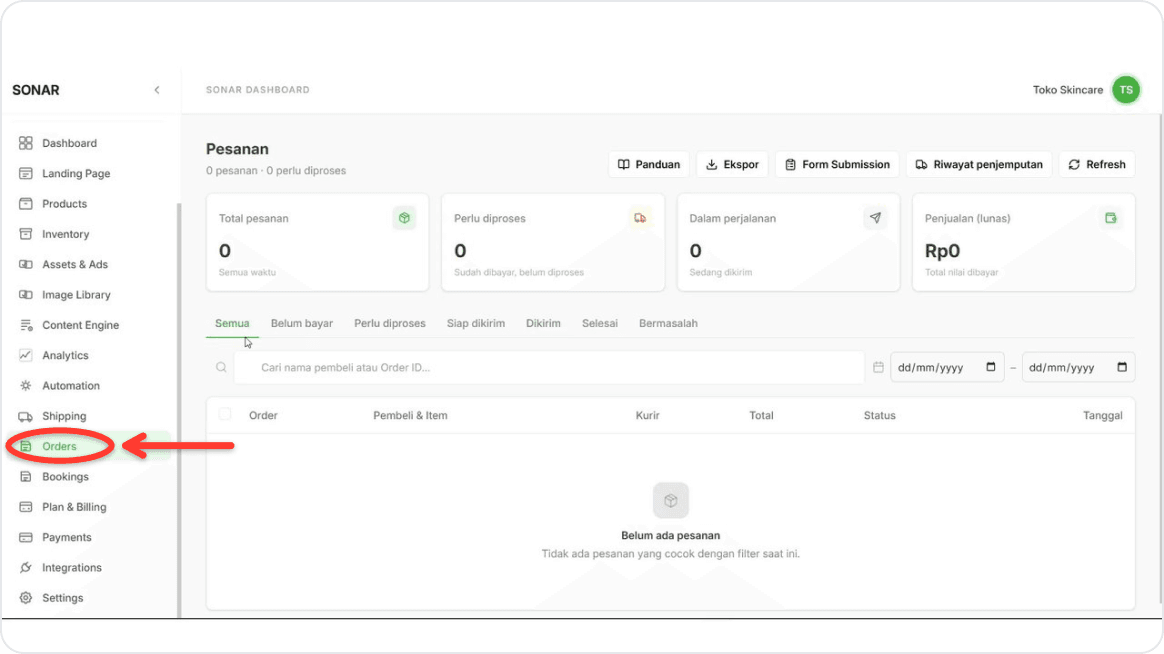Screen dimensions: 1164x654
Task: Click the Landing Page sidebar icon
Action: coord(26,173)
